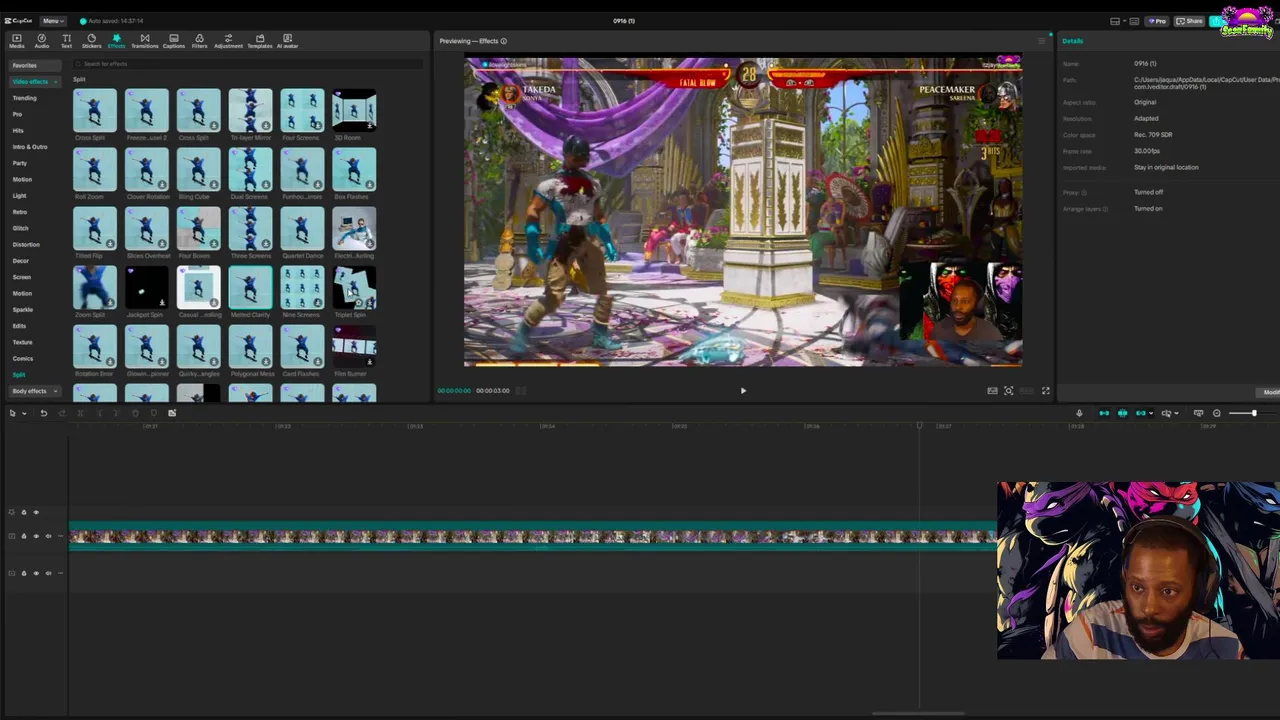
Task: Click the preview aspect ratio icon
Action: pyautogui.click(x=992, y=391)
